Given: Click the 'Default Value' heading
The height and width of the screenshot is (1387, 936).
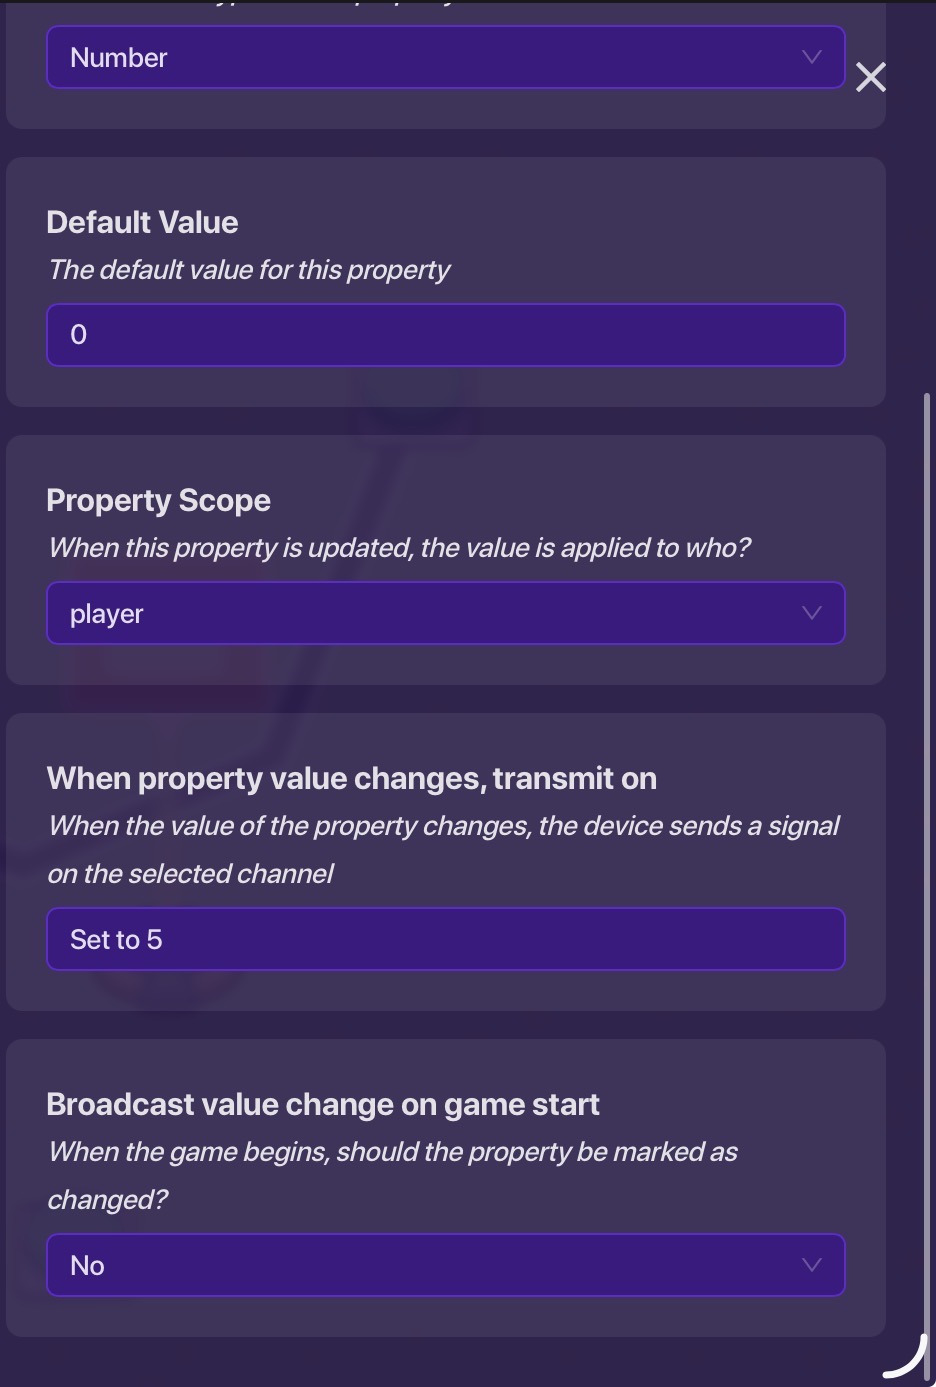Looking at the screenshot, I should (x=142, y=222).
